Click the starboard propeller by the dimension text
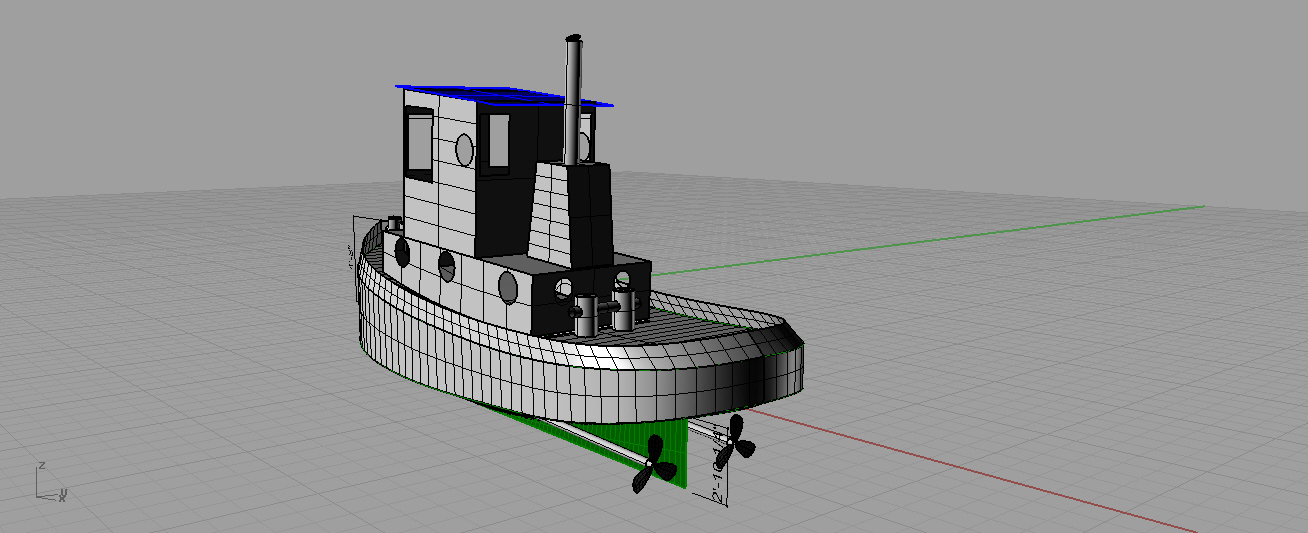Image resolution: width=1308 pixels, height=533 pixels. coord(736,440)
